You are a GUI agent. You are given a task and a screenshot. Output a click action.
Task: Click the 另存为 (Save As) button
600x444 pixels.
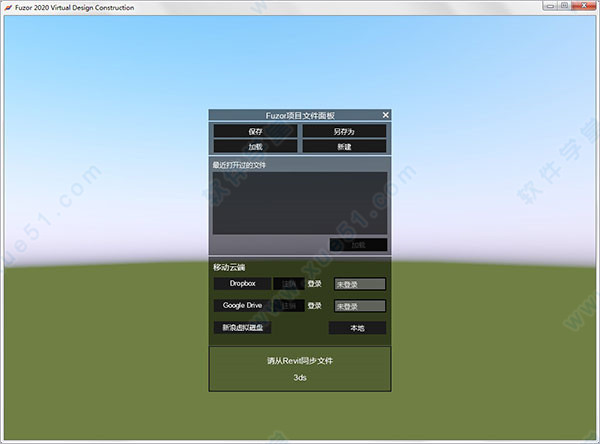coord(344,131)
